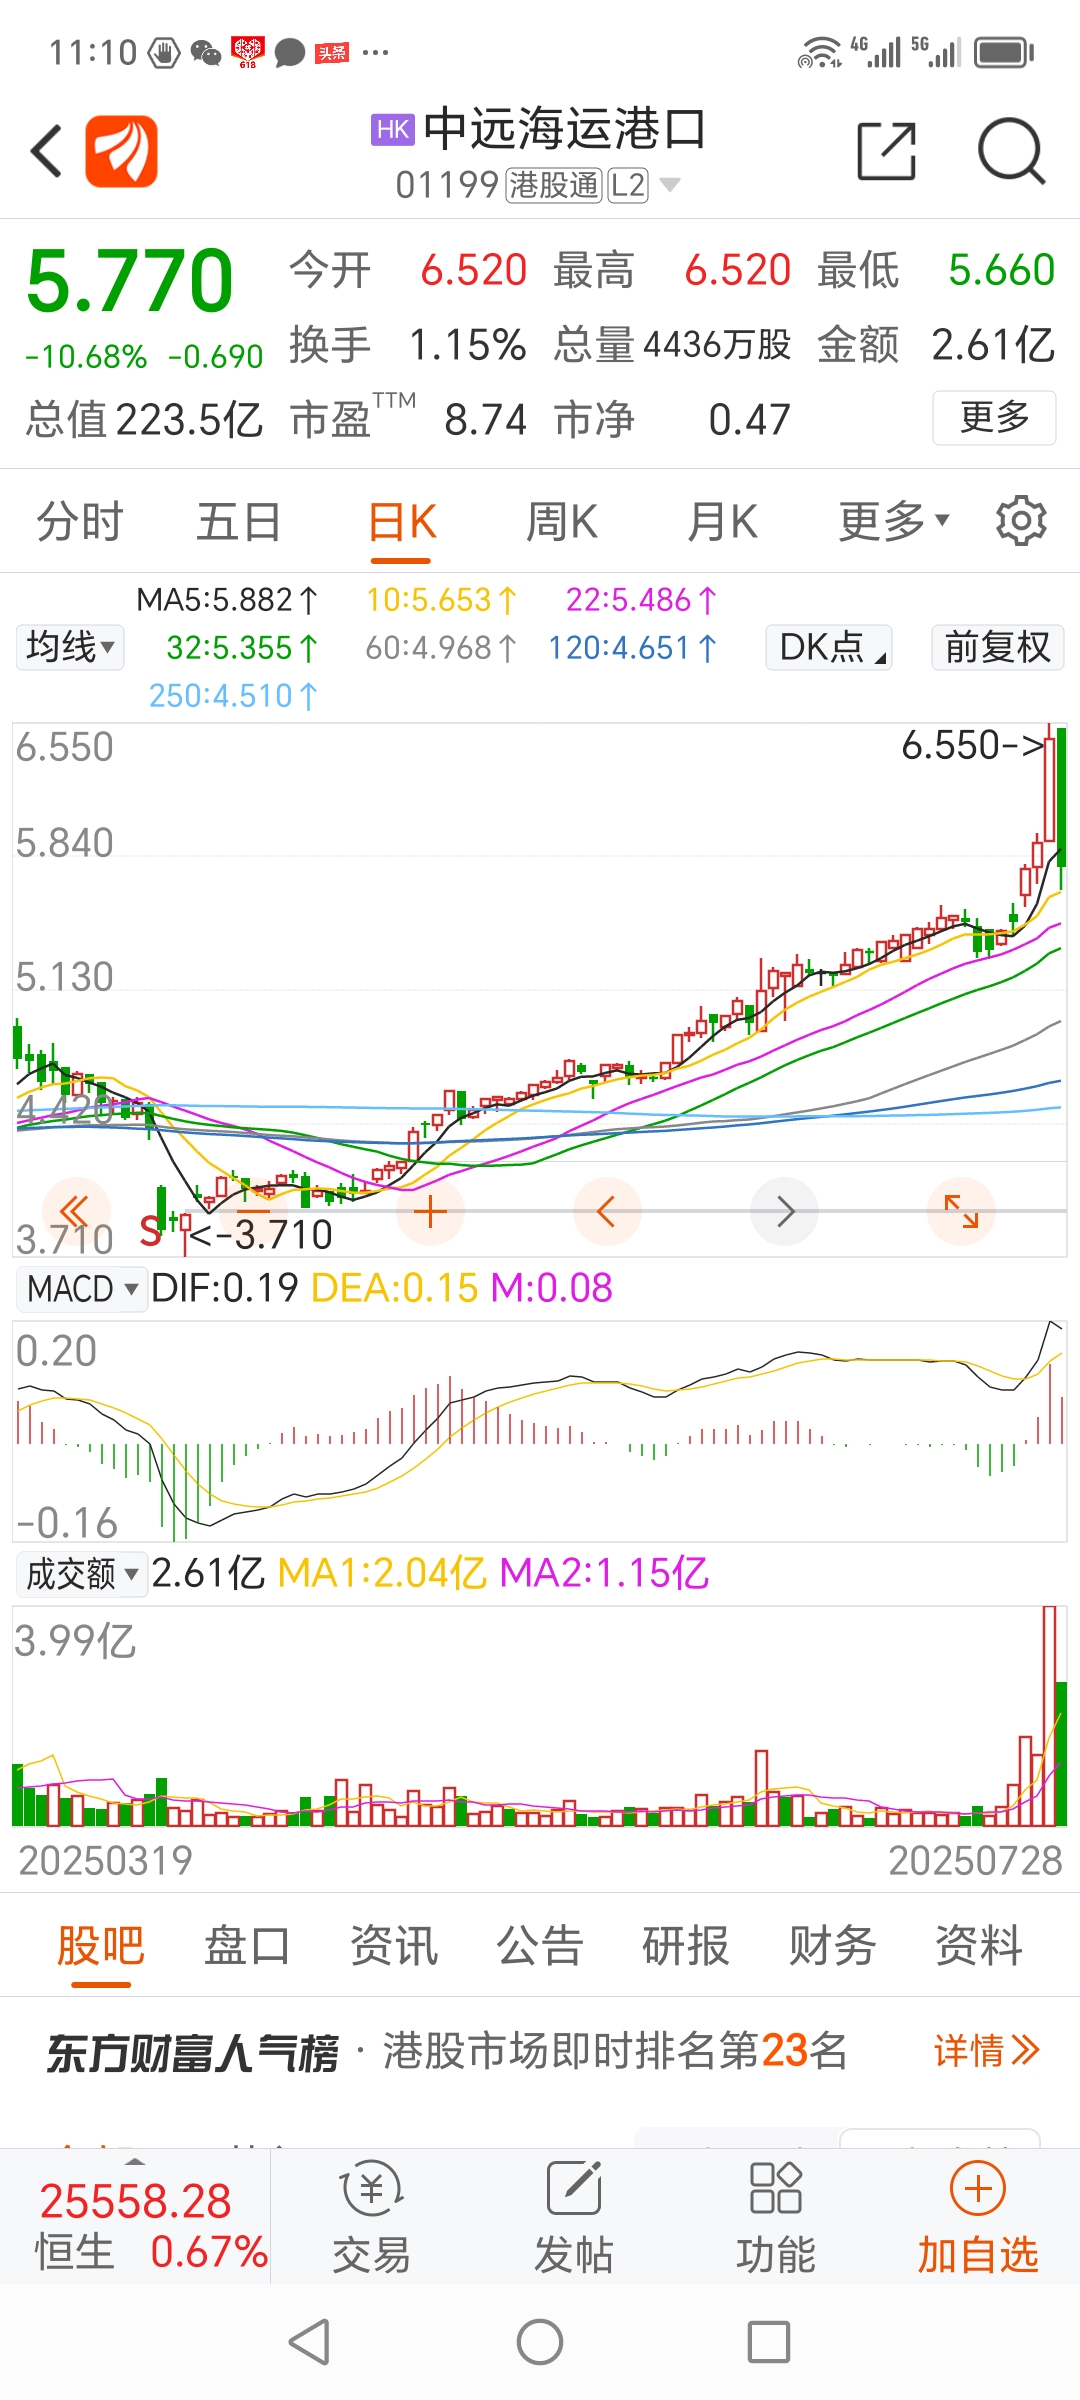Tap MA5:5.882 moving average value
The image size is (1080, 2400).
click(x=227, y=600)
